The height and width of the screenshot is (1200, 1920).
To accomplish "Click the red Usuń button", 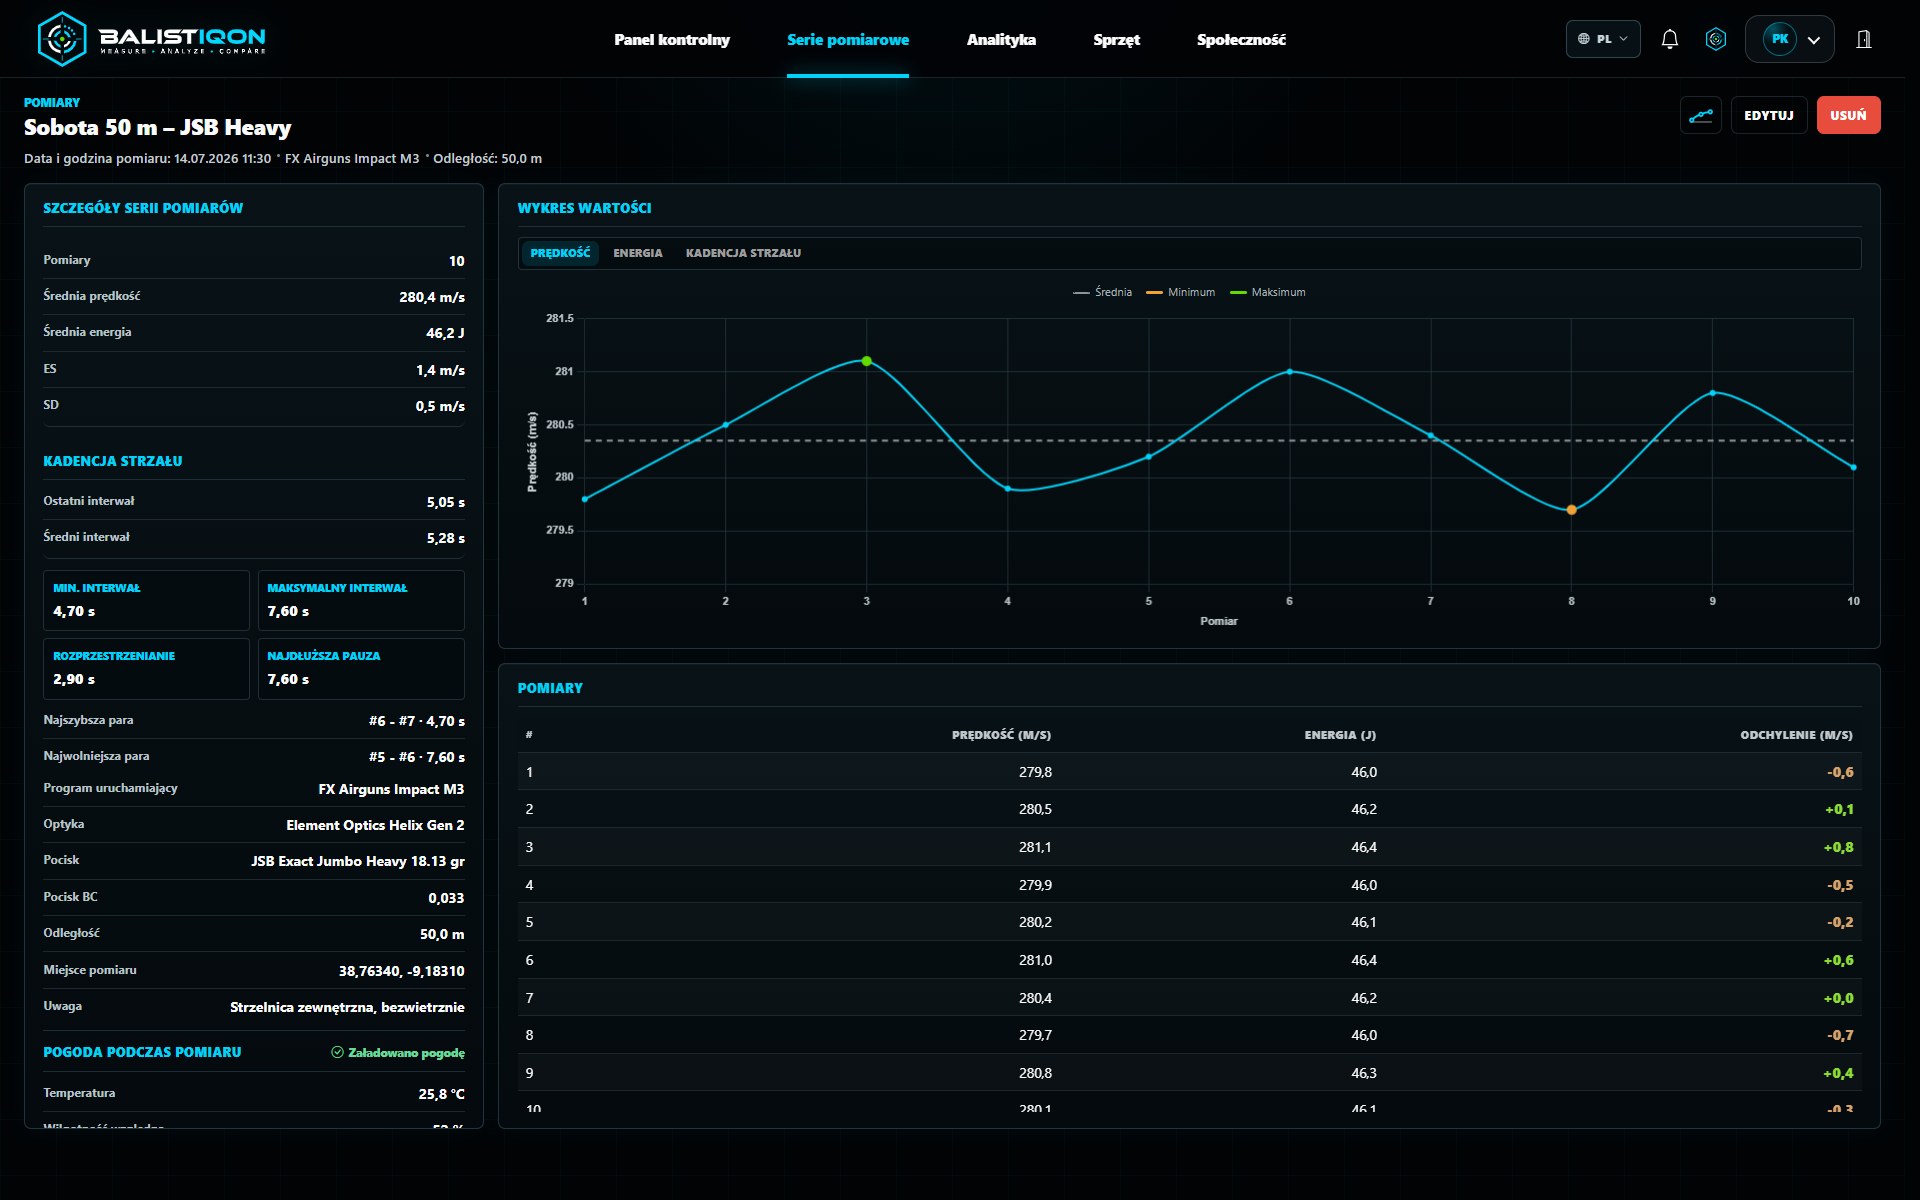I will pyautogui.click(x=1848, y=115).
